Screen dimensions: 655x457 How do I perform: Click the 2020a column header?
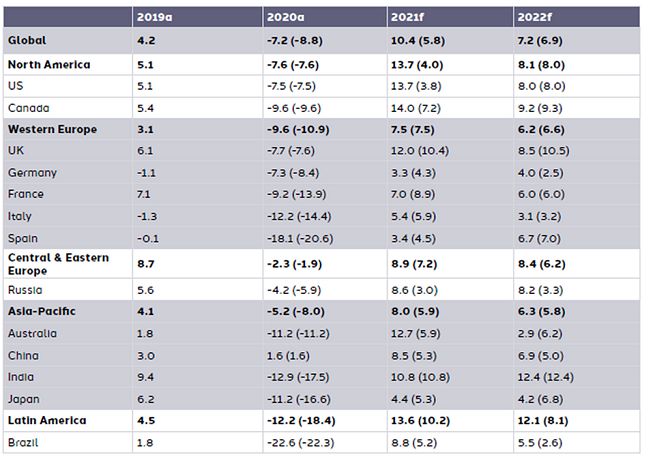pos(284,16)
